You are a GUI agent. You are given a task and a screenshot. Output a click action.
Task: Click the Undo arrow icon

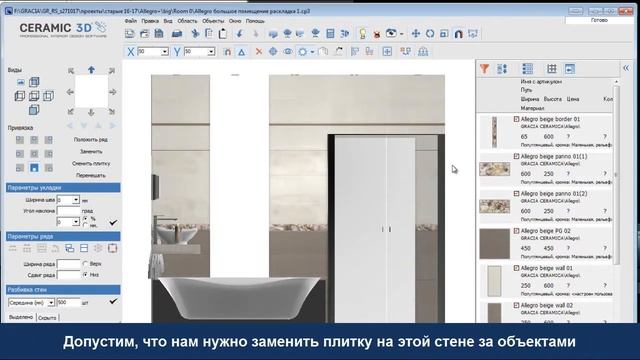240,34
